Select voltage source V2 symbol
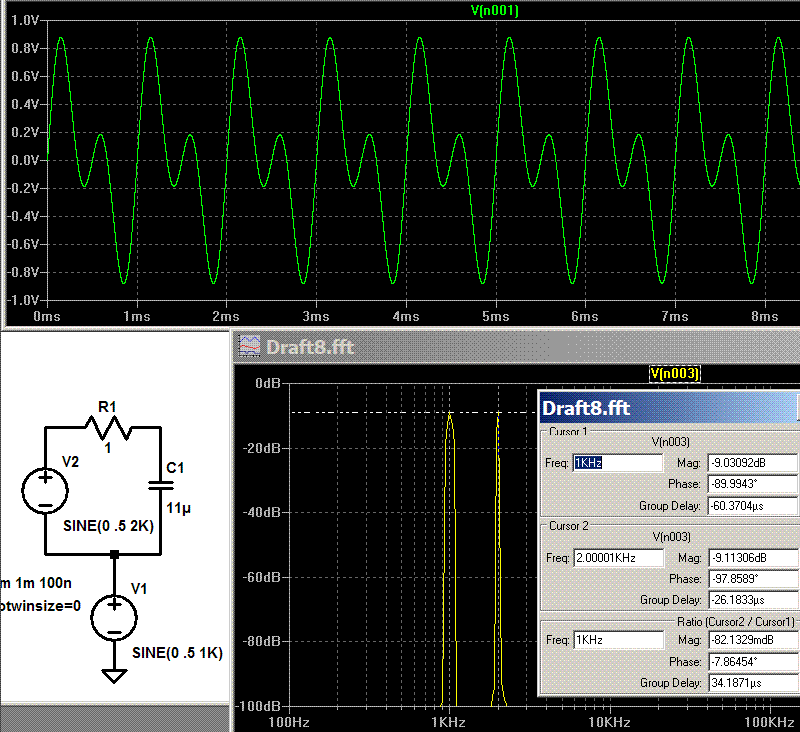 tap(45, 491)
